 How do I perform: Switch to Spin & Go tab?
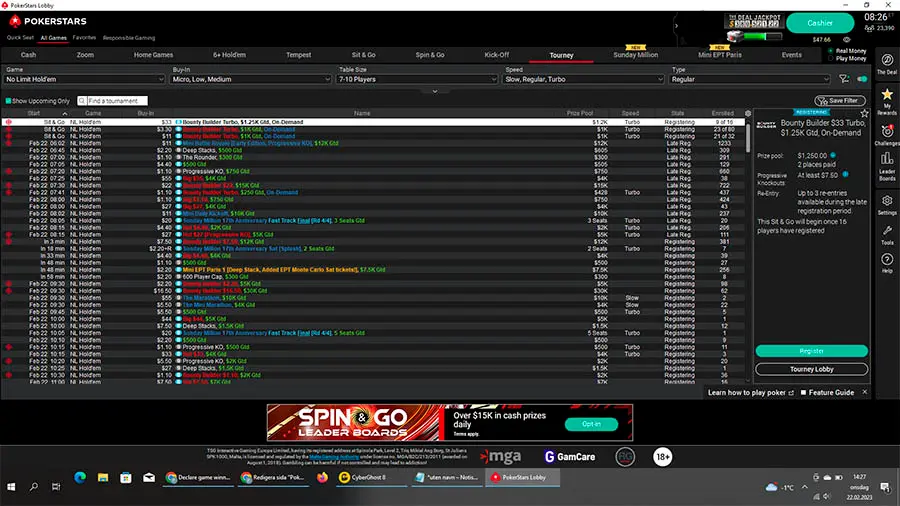tap(430, 55)
